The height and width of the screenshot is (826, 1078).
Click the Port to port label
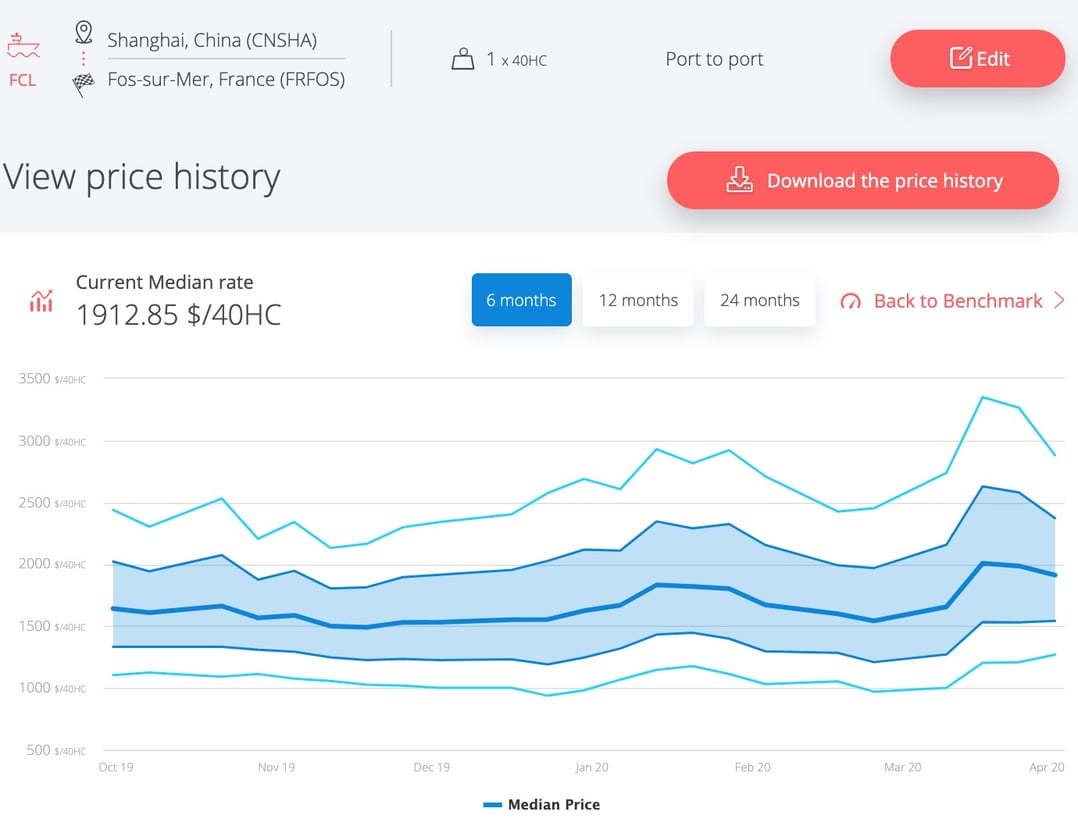714,59
